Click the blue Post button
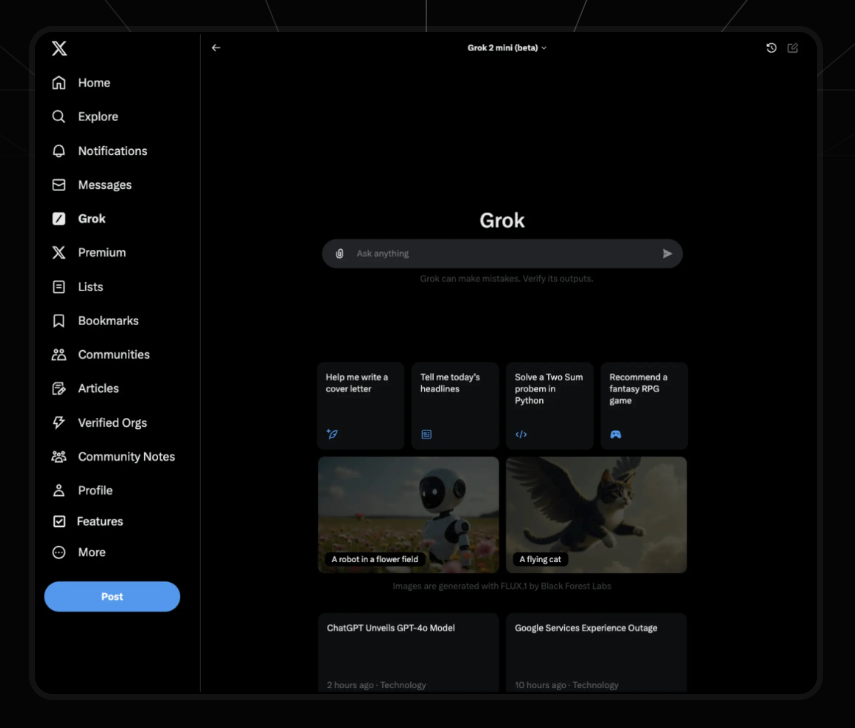 [x=112, y=597]
